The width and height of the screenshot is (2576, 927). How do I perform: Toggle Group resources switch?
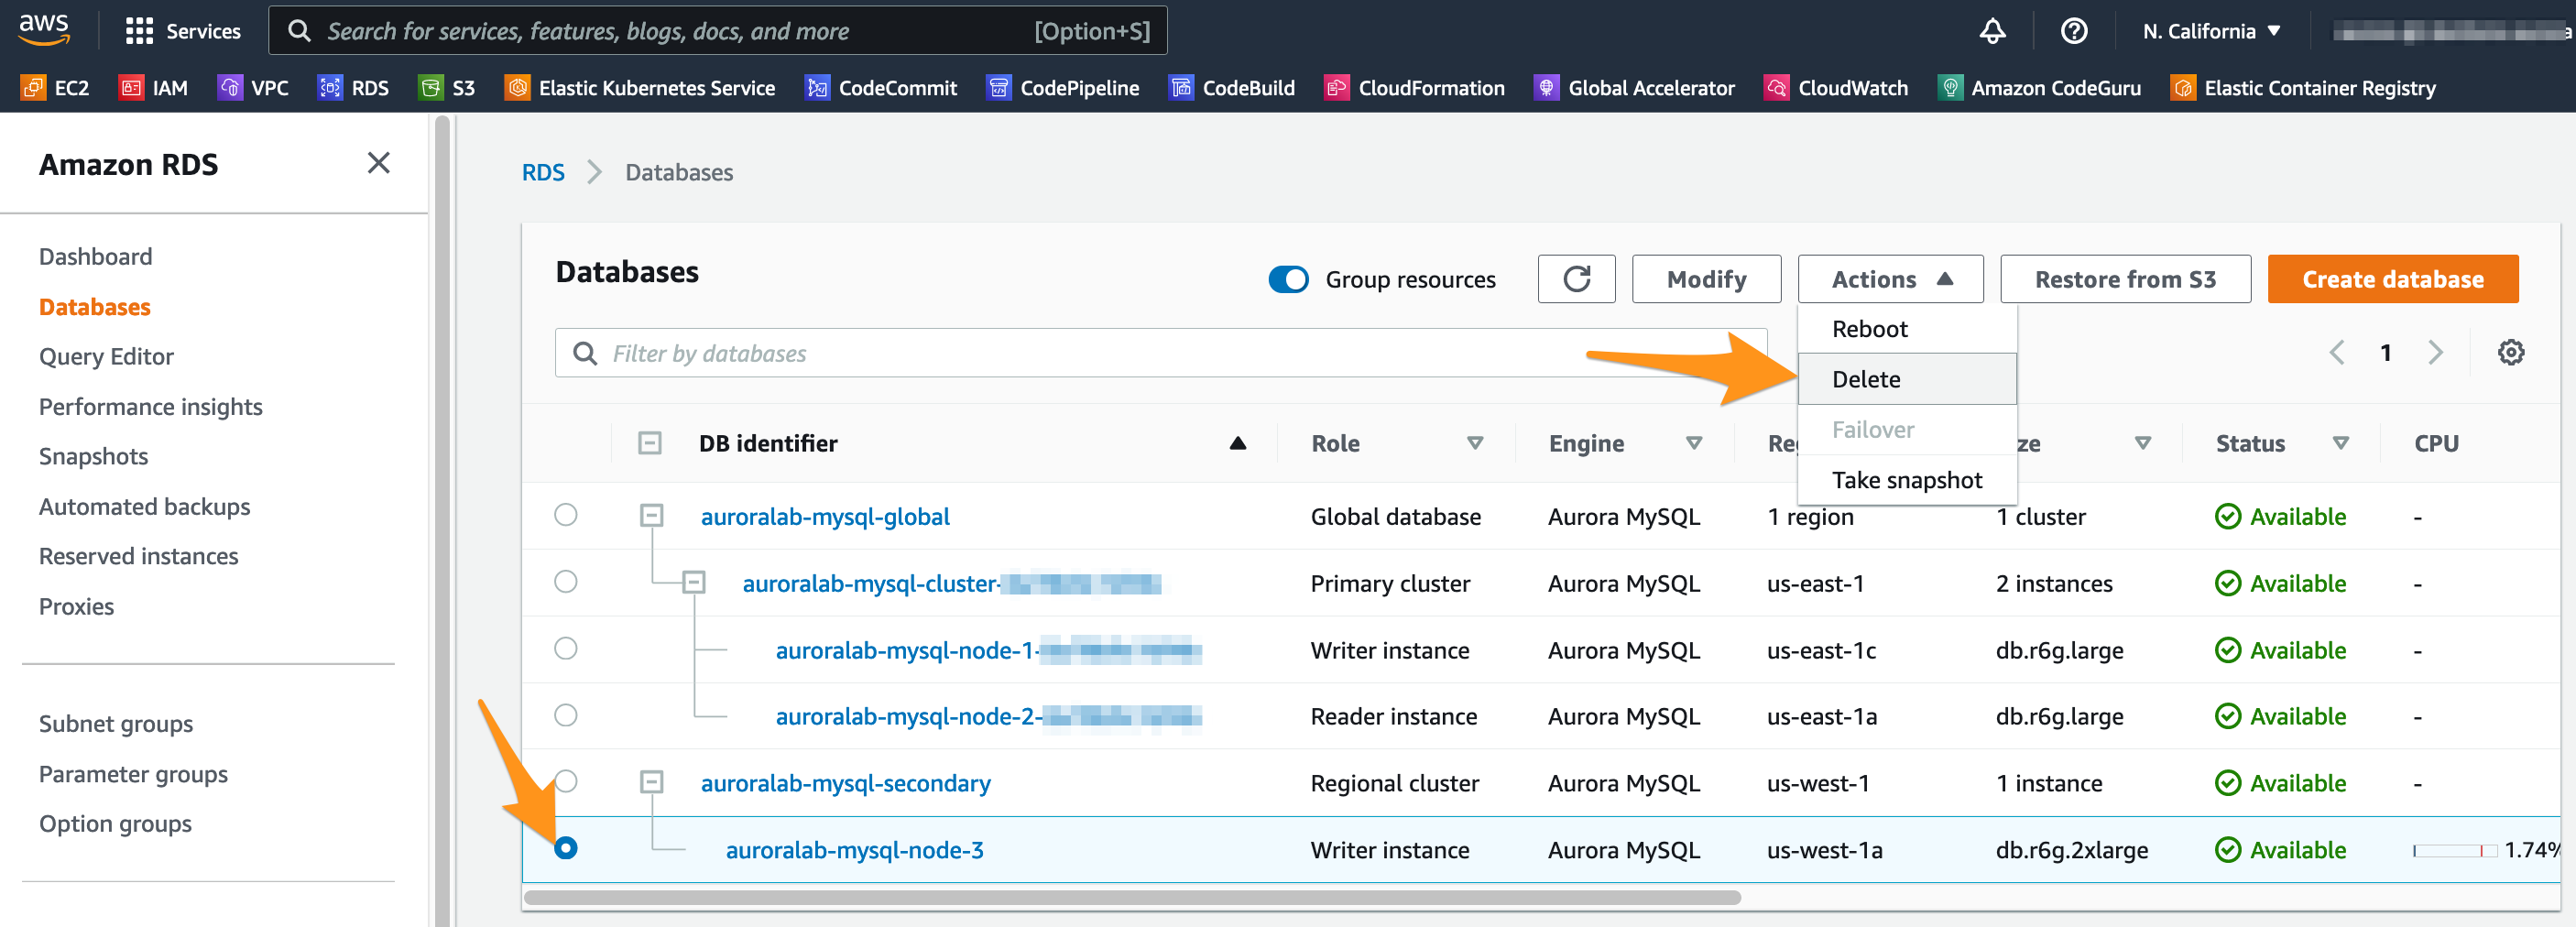(x=1288, y=279)
